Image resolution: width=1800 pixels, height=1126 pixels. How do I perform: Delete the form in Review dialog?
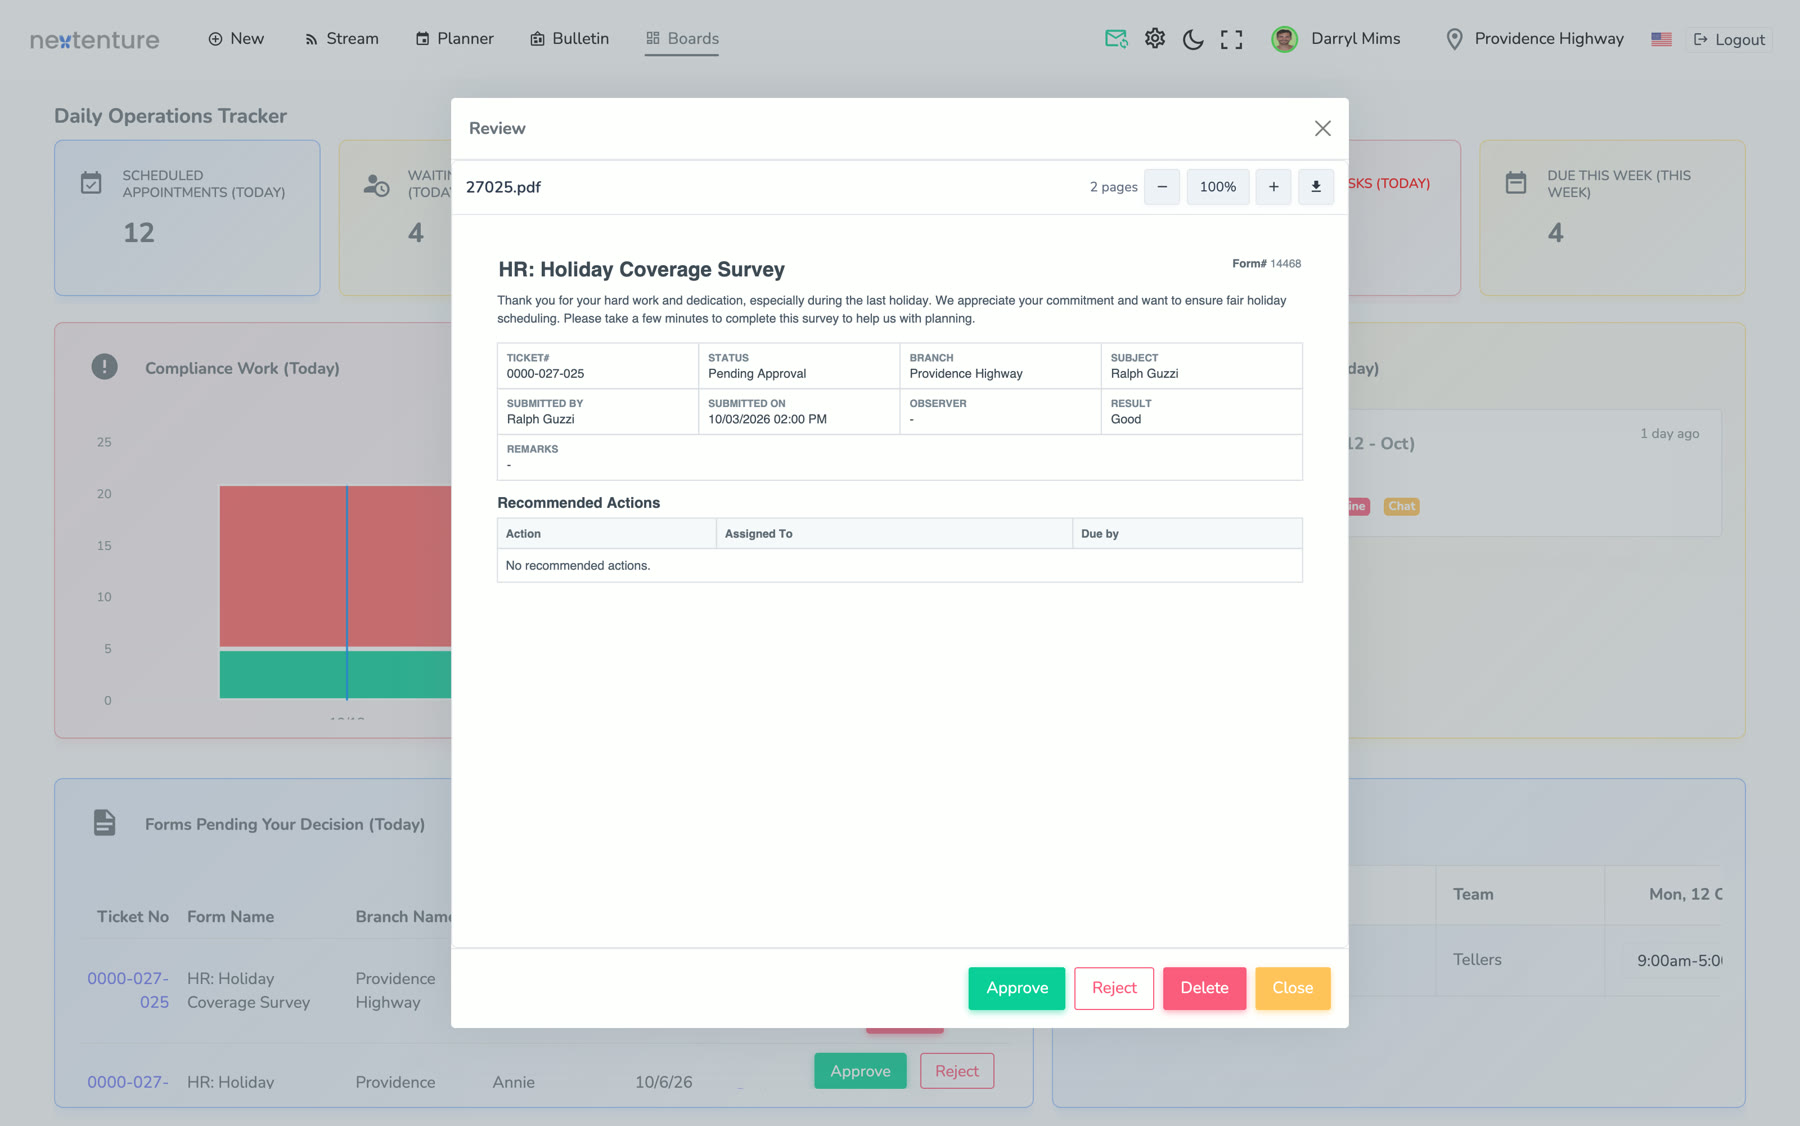tap(1204, 988)
